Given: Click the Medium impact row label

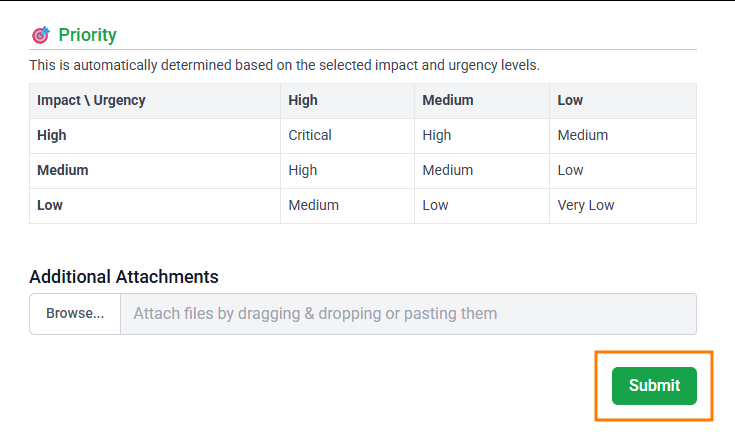Looking at the screenshot, I should (62, 170).
